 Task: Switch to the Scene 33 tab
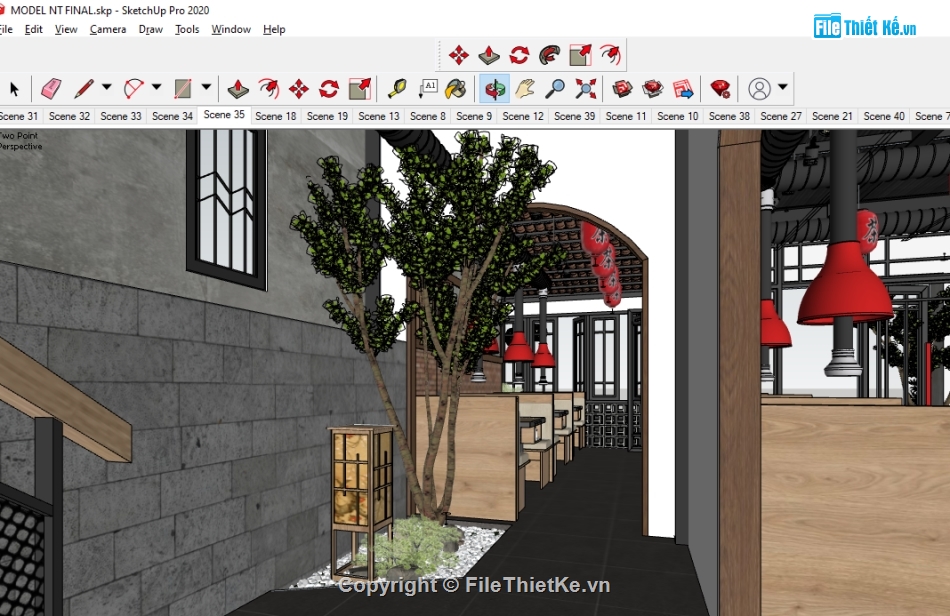pyautogui.click(x=121, y=116)
